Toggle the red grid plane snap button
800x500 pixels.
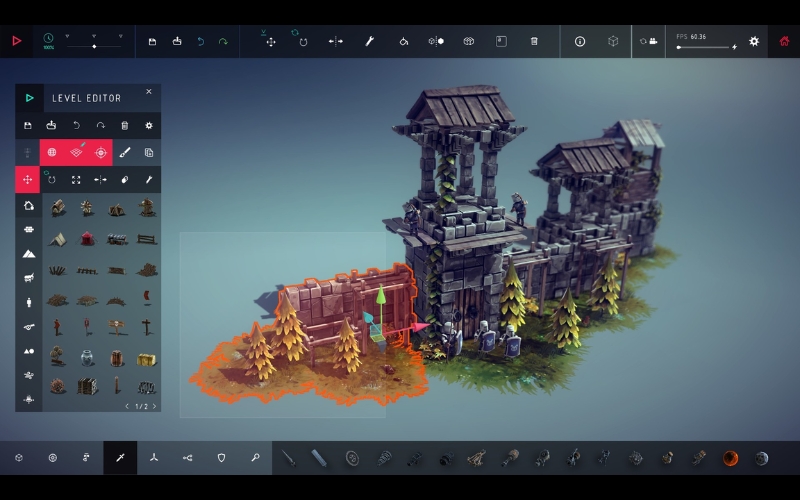click(x=76, y=152)
